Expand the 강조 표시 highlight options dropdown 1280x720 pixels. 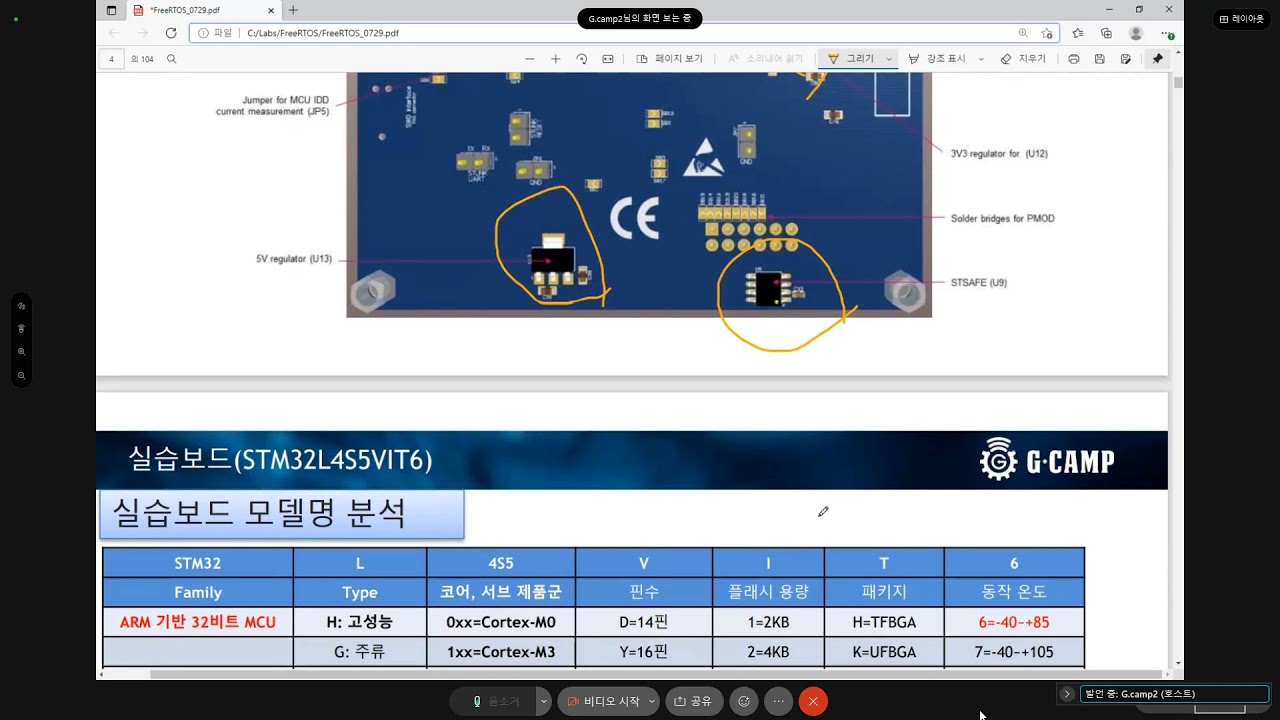[981, 59]
